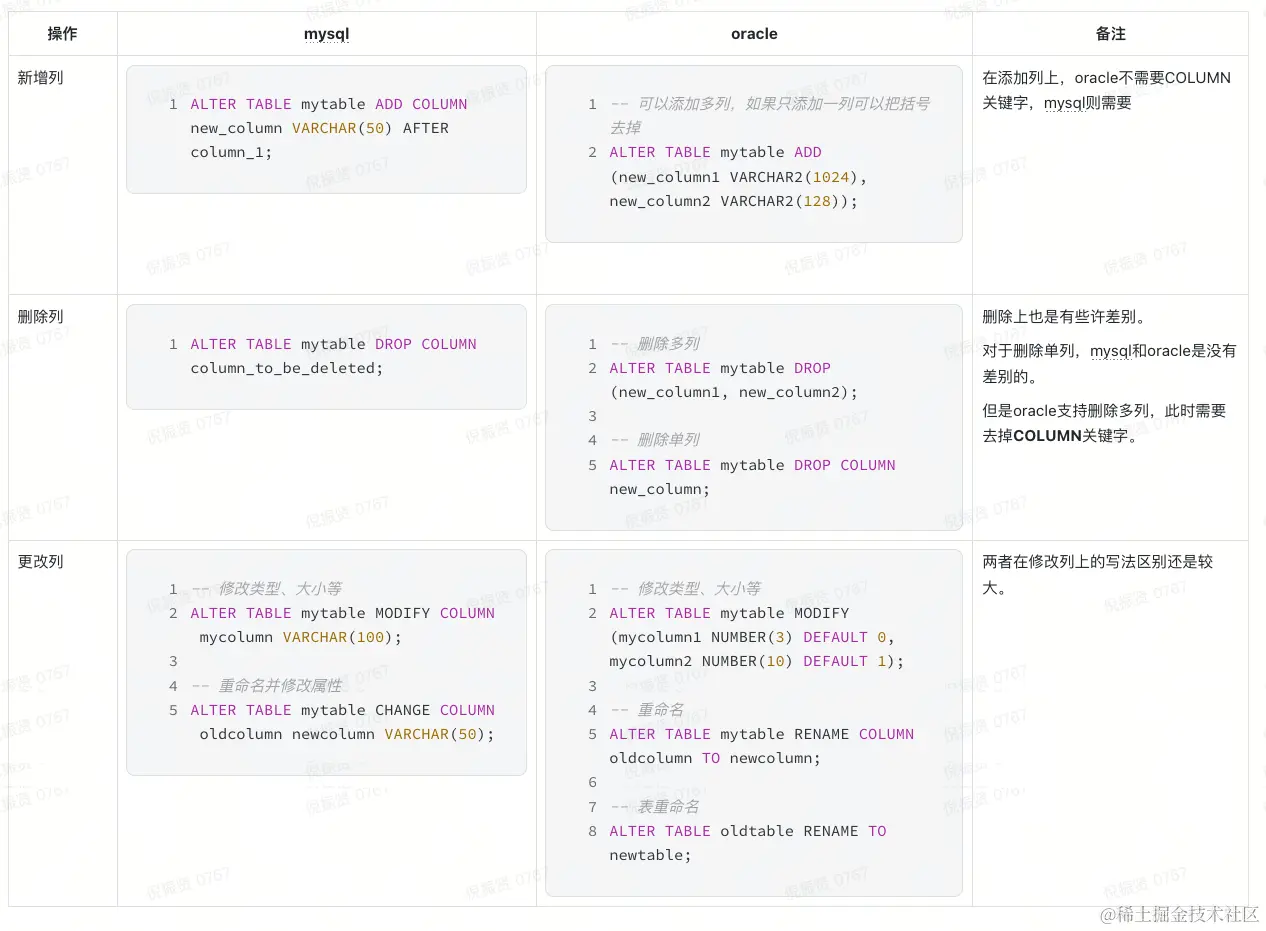Screen dimensions: 1266x931
Task: Click the 操作 column header
Action: (62, 33)
